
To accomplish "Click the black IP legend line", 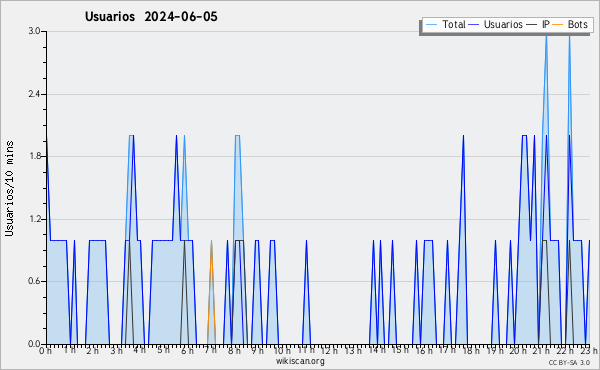I will point(532,25).
